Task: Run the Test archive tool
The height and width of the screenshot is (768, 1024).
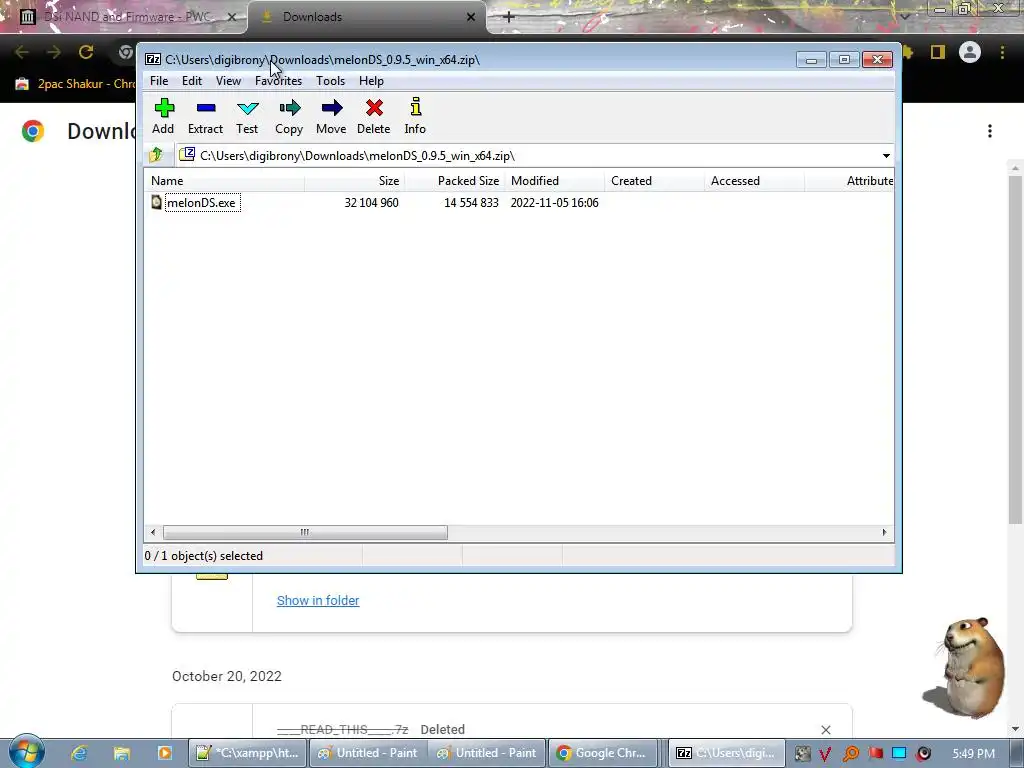Action: click(x=248, y=108)
